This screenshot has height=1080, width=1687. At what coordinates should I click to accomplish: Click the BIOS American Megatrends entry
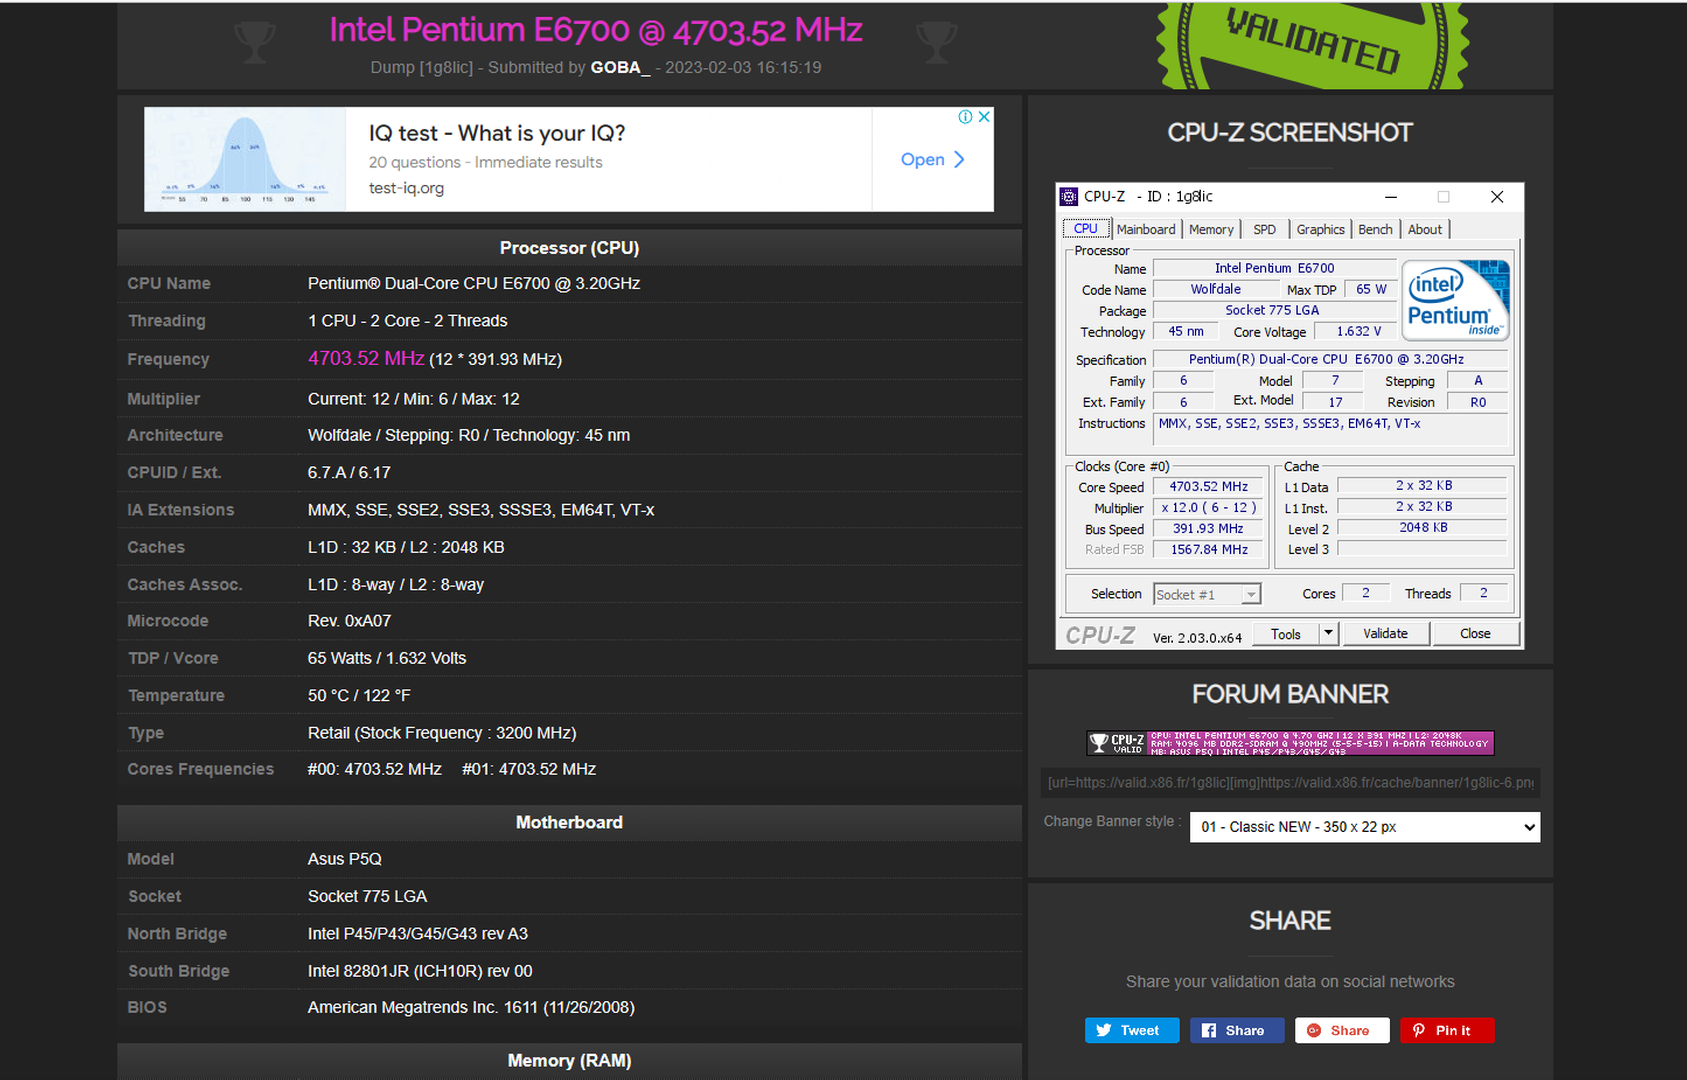pos(471,1008)
